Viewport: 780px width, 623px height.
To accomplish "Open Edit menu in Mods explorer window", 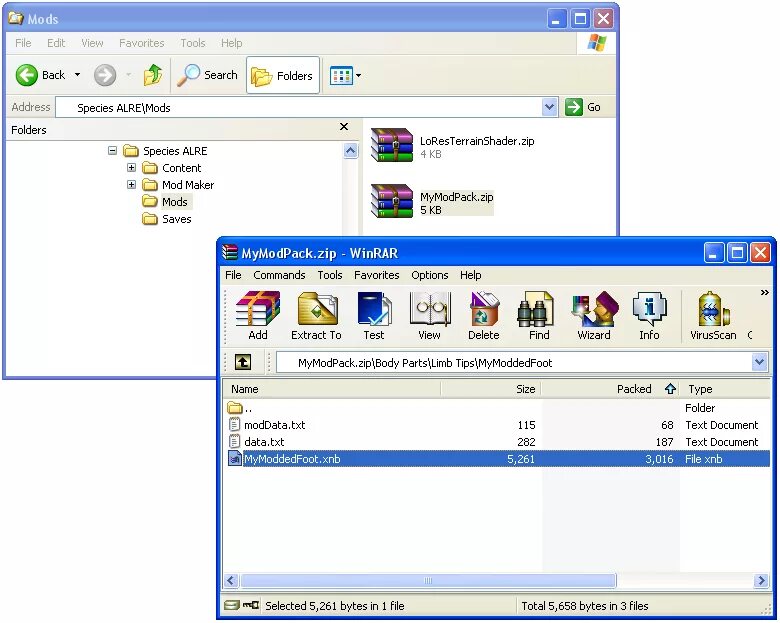I will point(56,43).
